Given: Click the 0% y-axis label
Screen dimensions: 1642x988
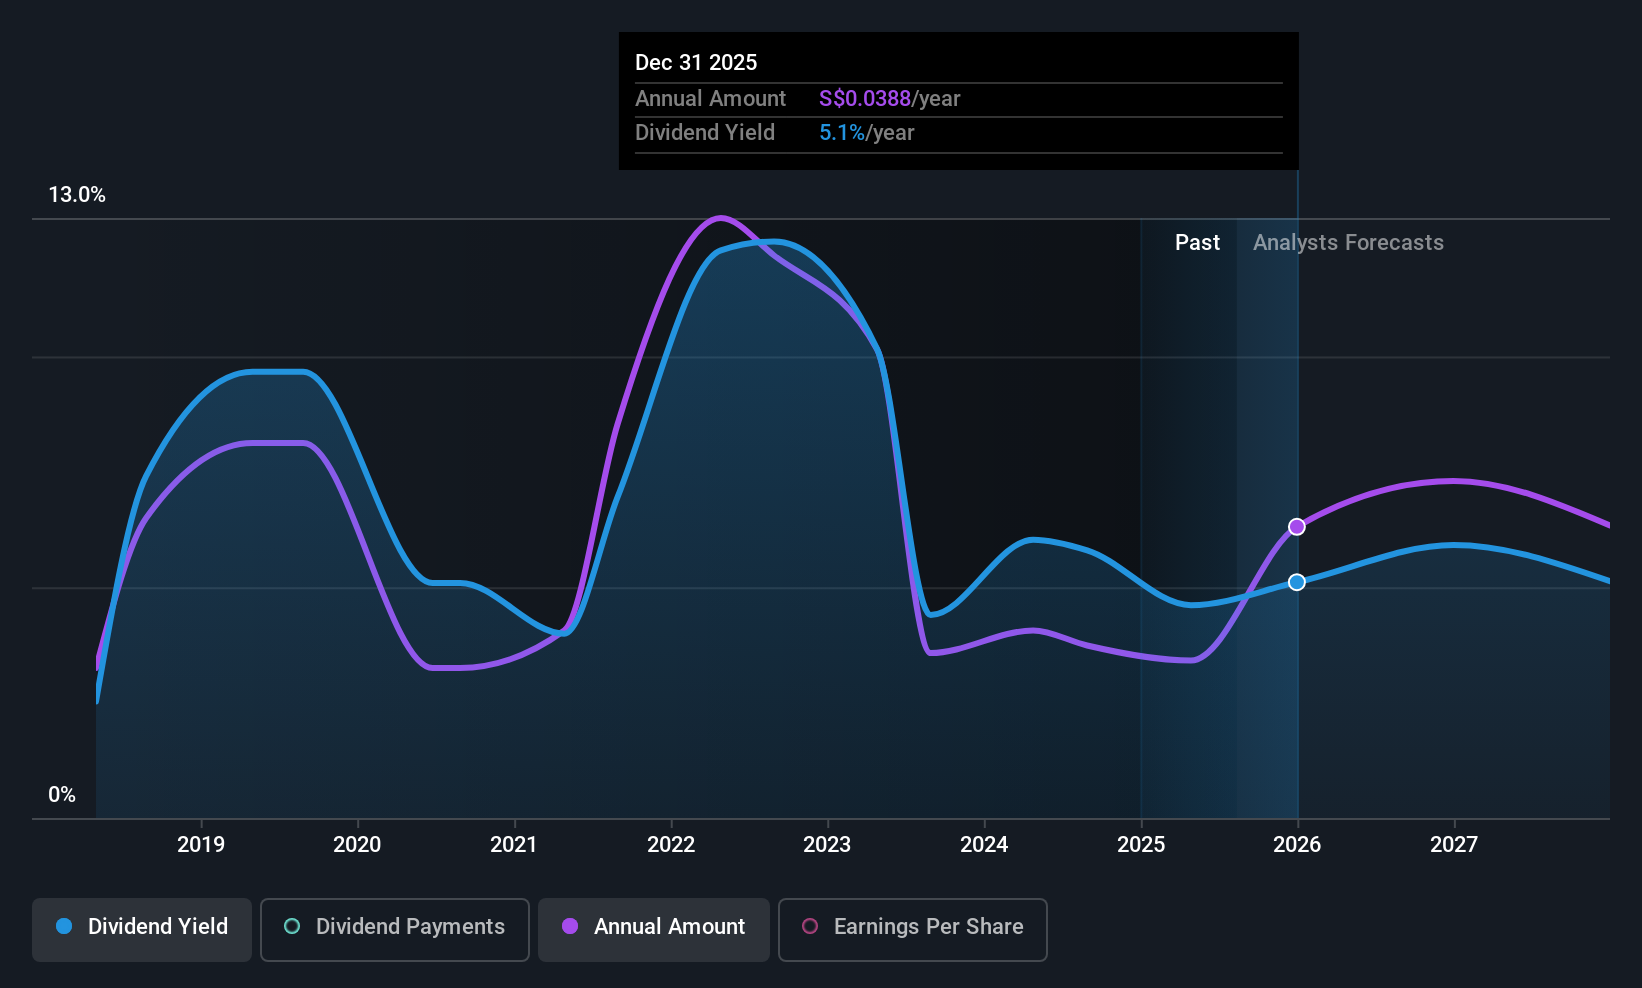Looking at the screenshot, I should coord(62,795).
